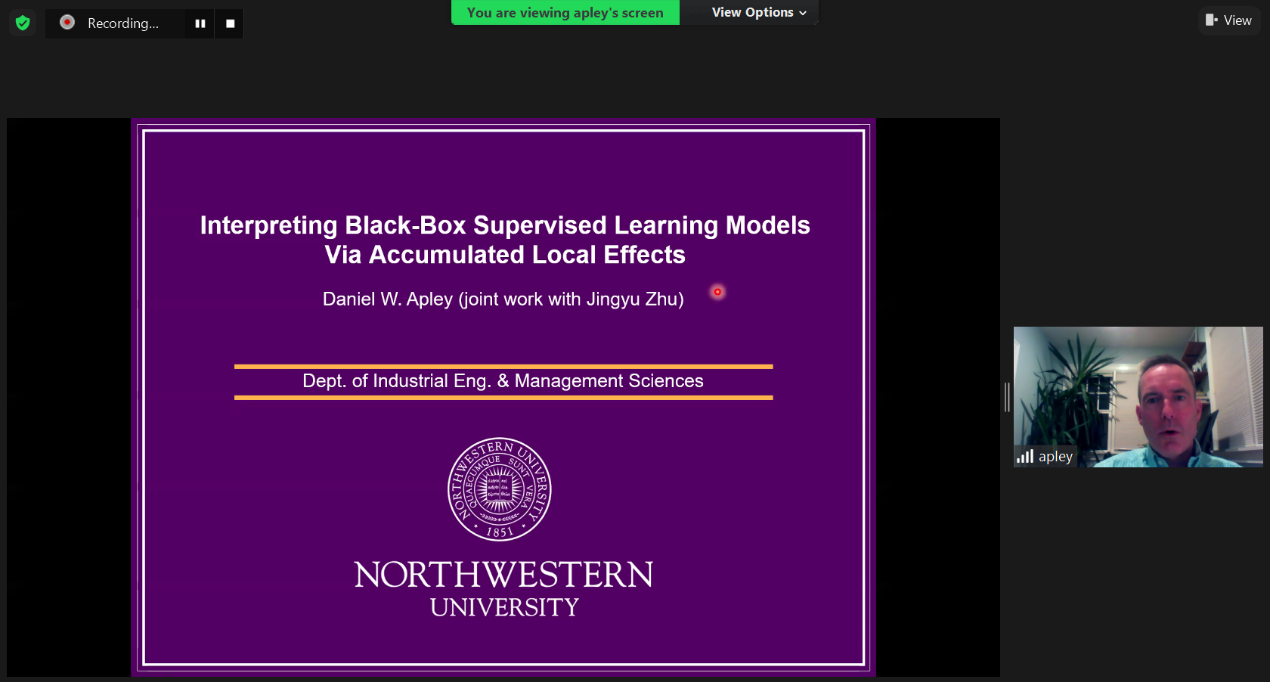Click the Northwestern University seal on slide
Viewport: 1270px width, 682px height.
click(x=499, y=489)
